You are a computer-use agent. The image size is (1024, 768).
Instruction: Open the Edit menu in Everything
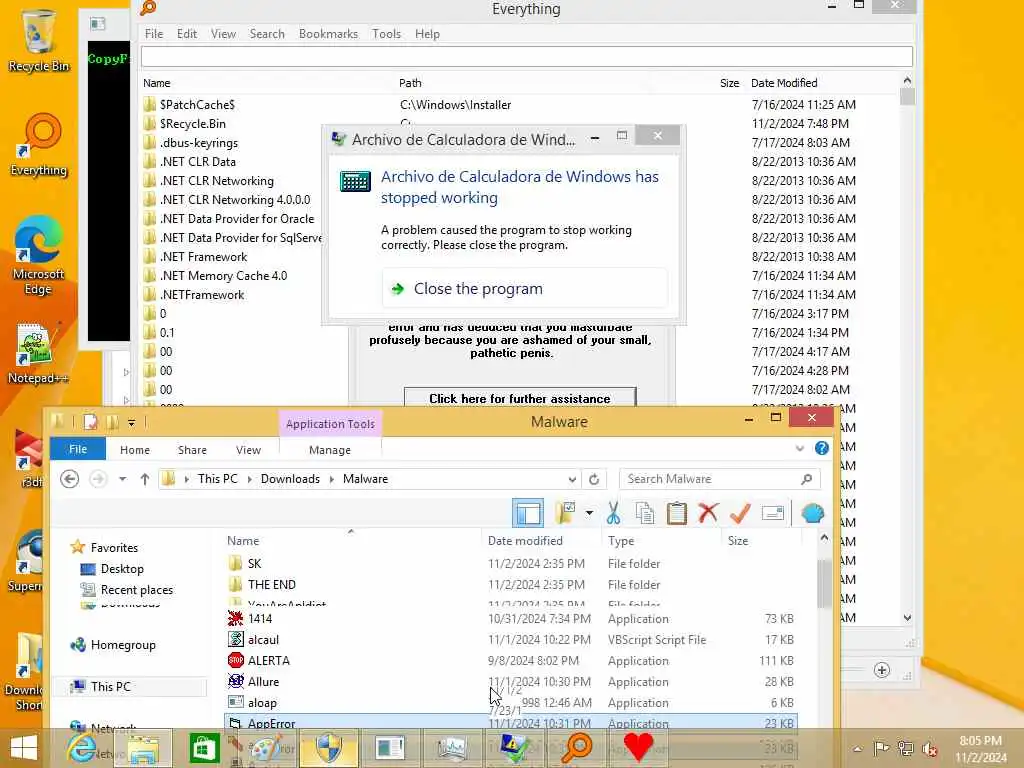point(187,34)
